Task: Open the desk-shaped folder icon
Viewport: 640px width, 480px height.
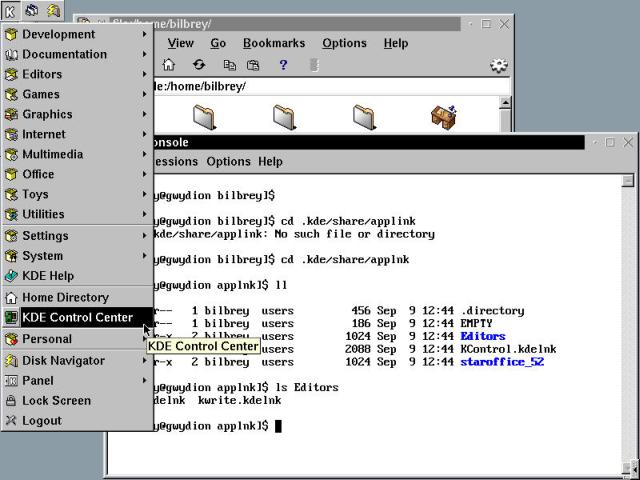Action: (444, 117)
